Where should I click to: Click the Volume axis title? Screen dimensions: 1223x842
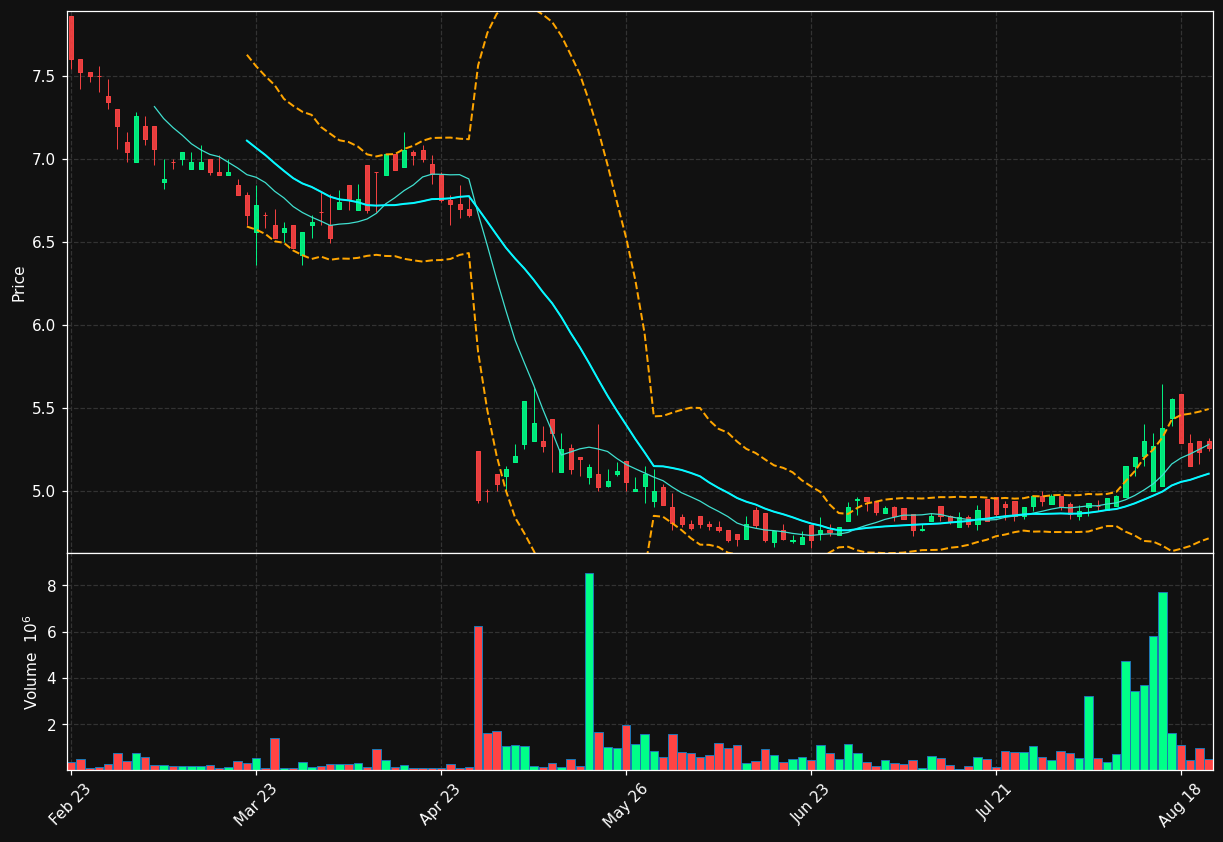pos(30,662)
